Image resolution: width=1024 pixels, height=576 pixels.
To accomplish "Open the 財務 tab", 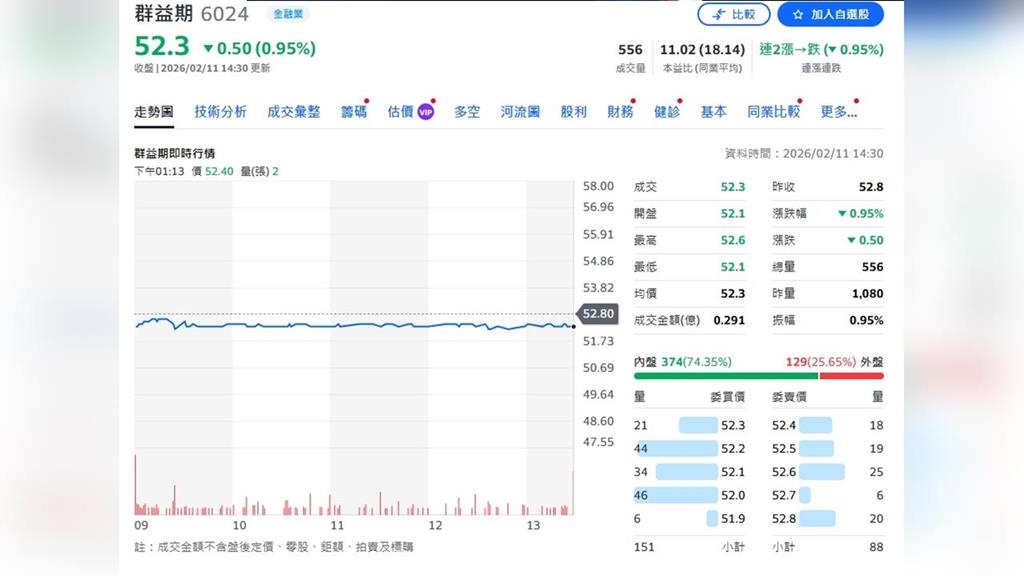I will pos(620,112).
